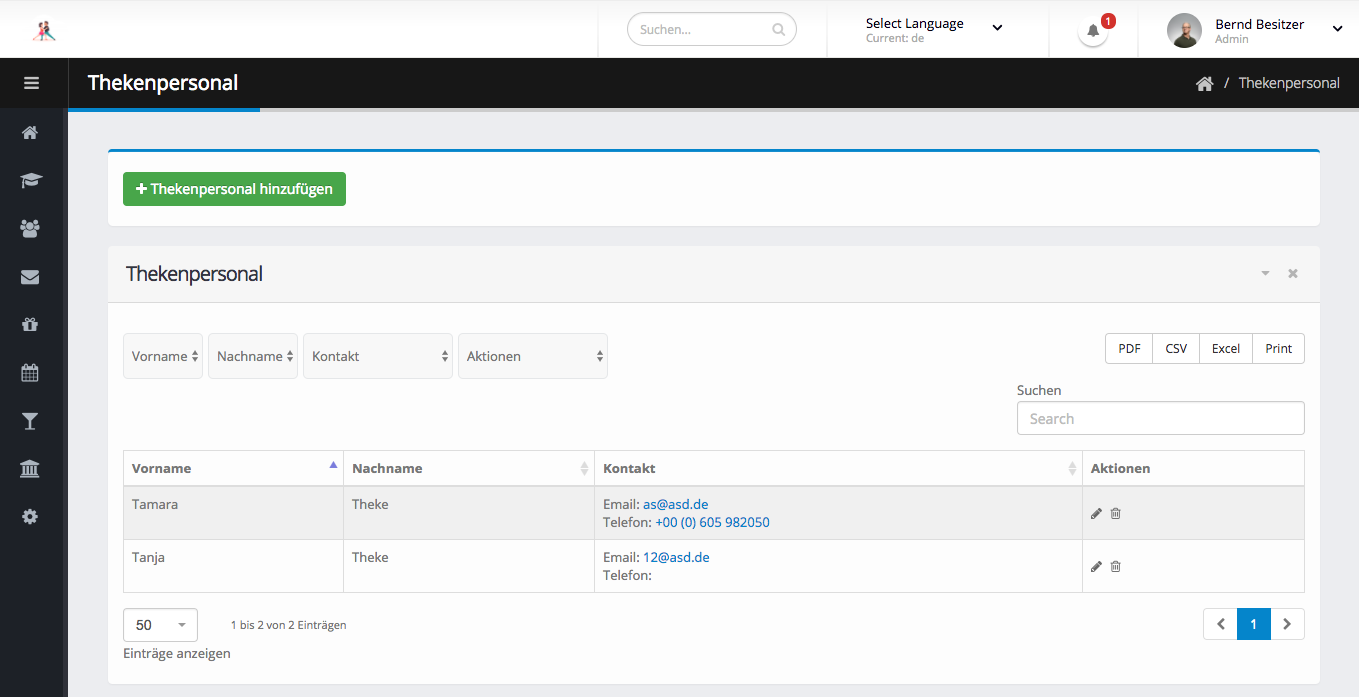Open the settings gear sidebar icon
Viewport: 1359px width, 697px height.
pos(30,517)
